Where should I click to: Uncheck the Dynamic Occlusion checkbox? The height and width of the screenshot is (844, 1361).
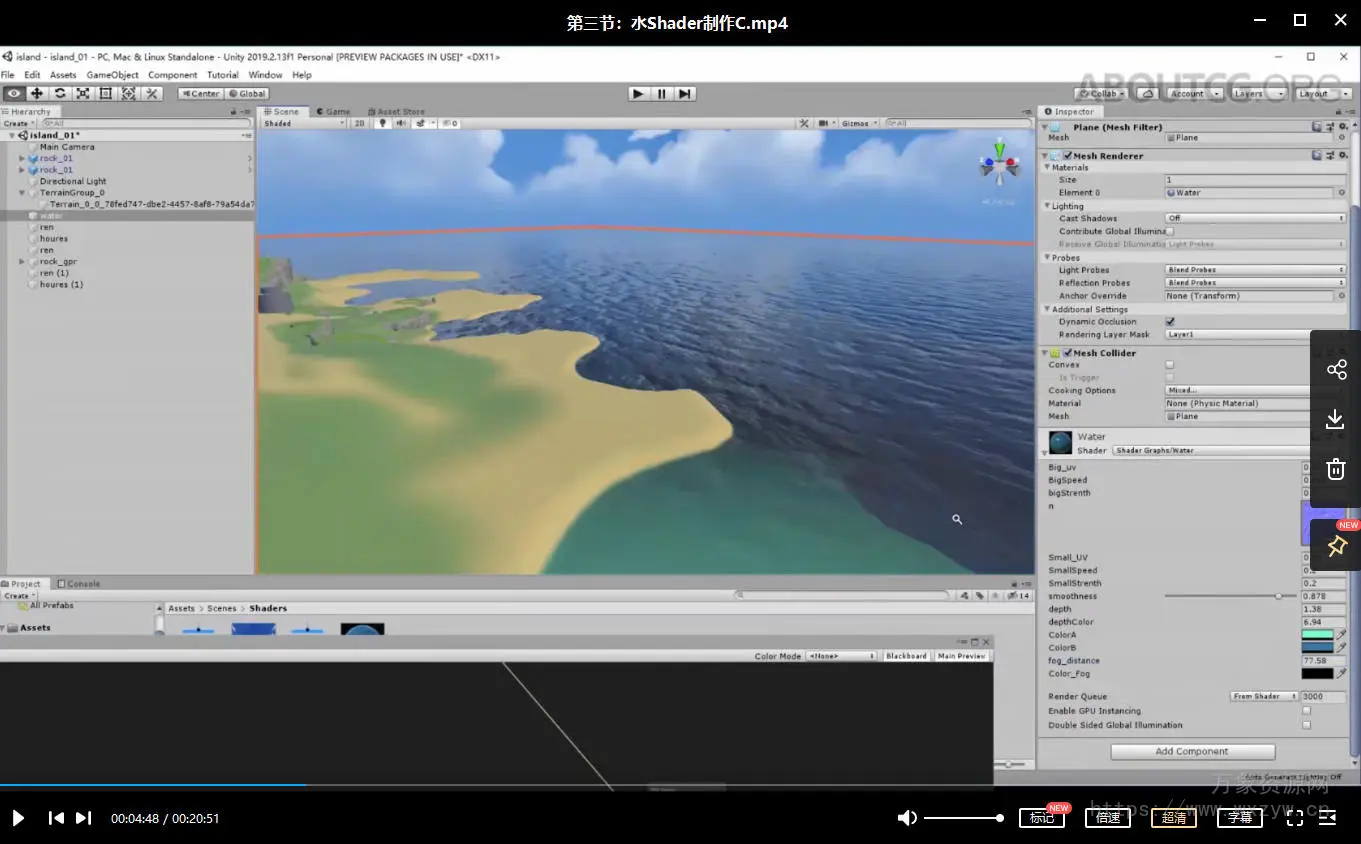(x=1170, y=322)
